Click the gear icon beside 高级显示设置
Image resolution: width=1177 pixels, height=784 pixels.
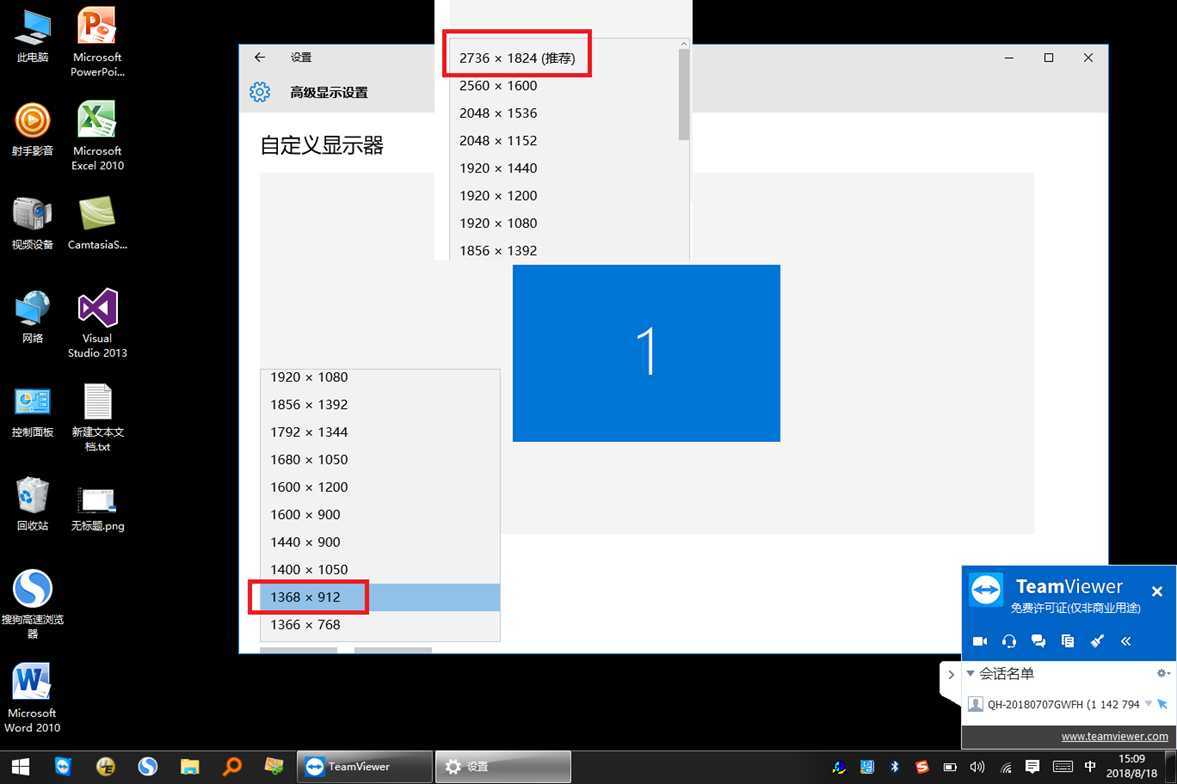click(x=260, y=92)
